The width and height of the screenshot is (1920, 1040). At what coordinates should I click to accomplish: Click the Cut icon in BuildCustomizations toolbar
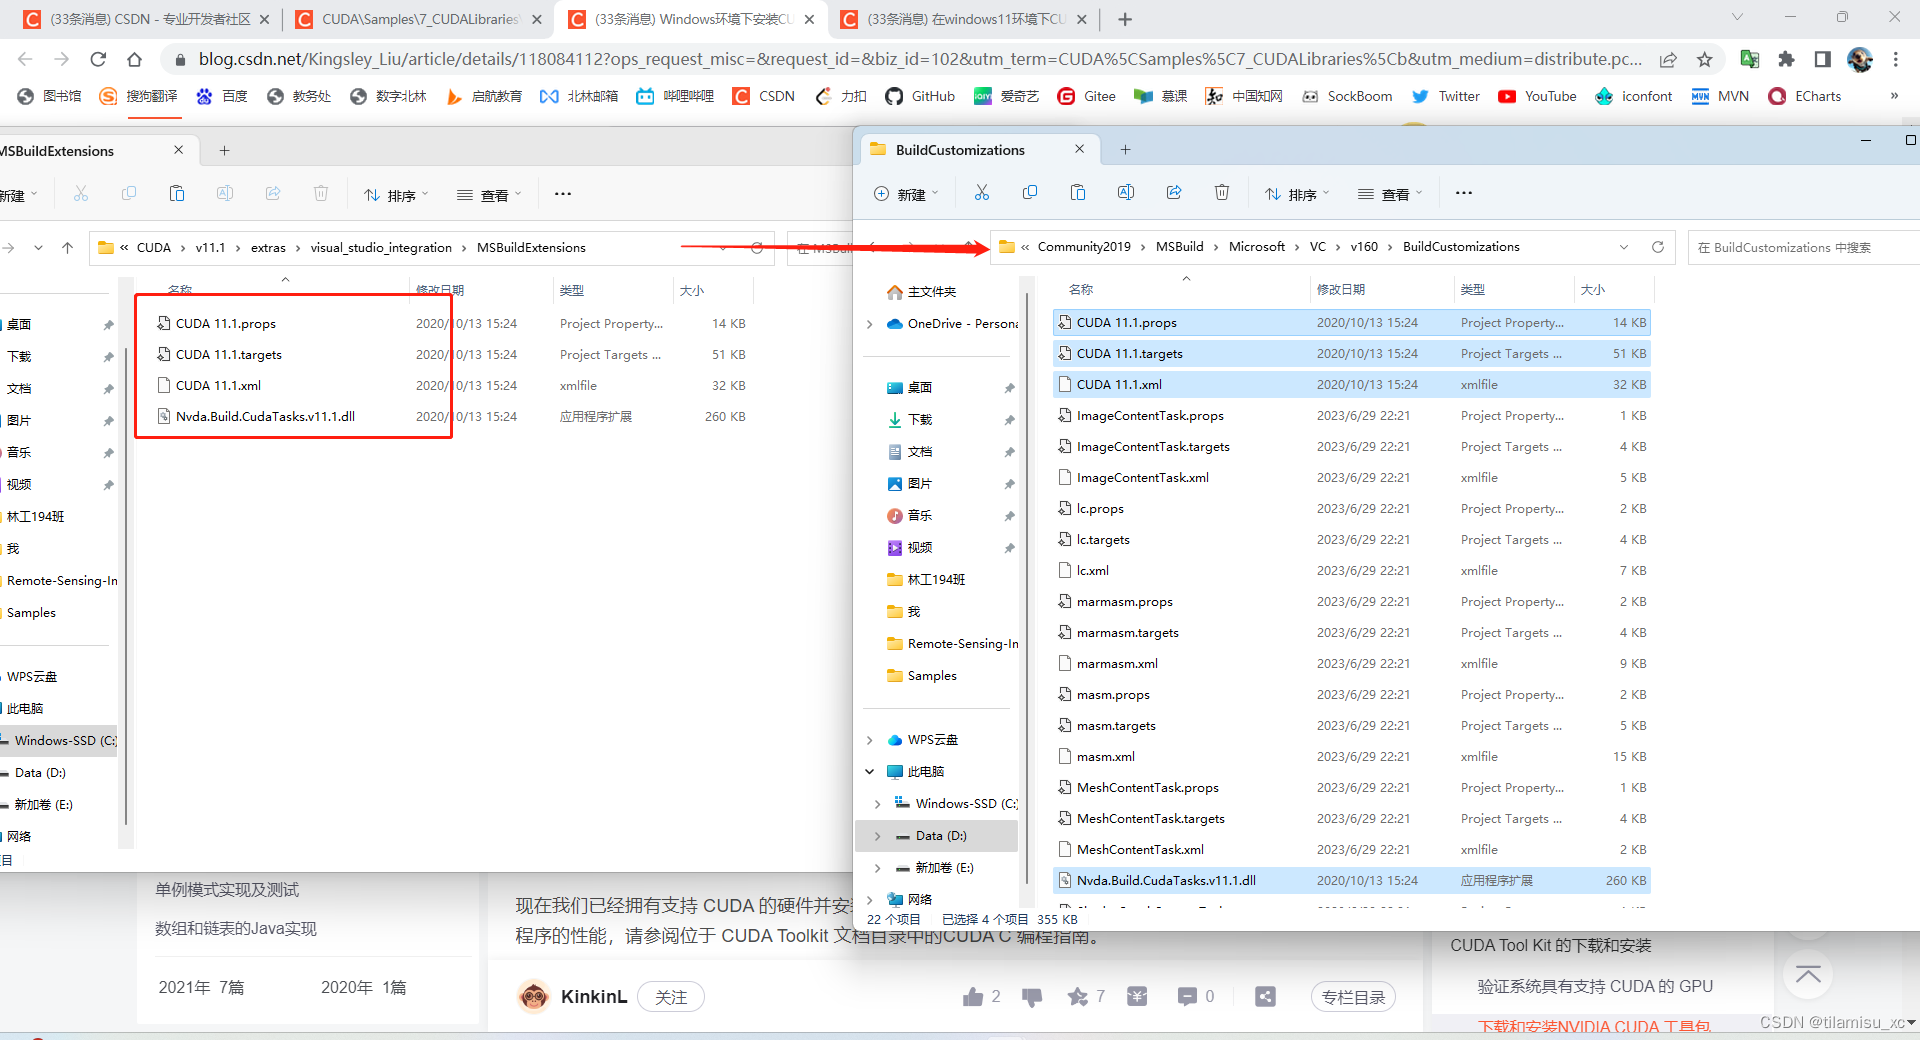coord(981,193)
